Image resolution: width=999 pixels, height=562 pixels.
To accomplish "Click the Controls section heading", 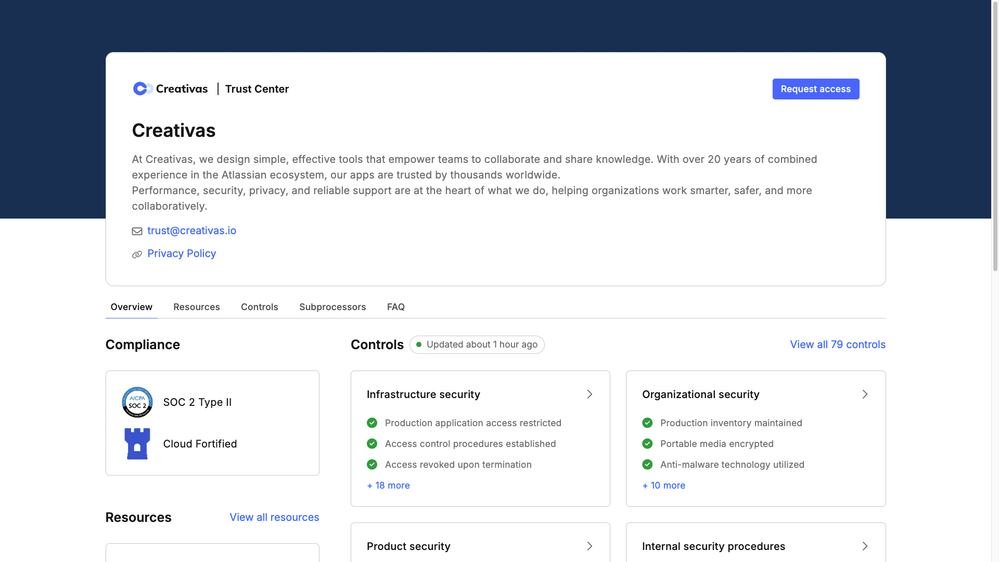I will 377,345.
